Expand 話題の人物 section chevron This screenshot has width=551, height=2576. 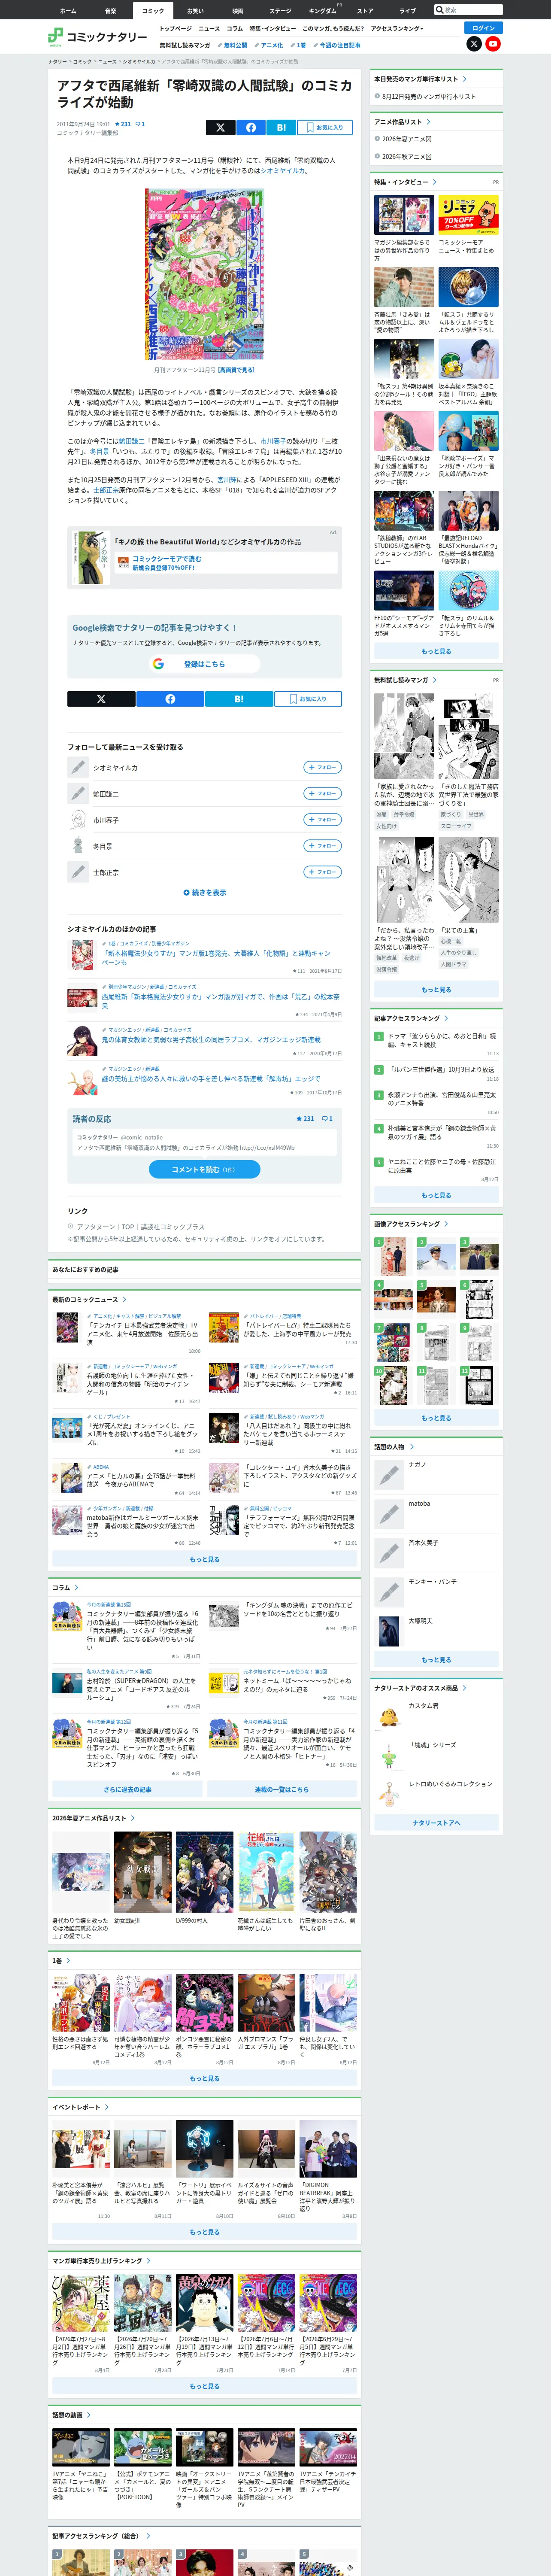411,1447
